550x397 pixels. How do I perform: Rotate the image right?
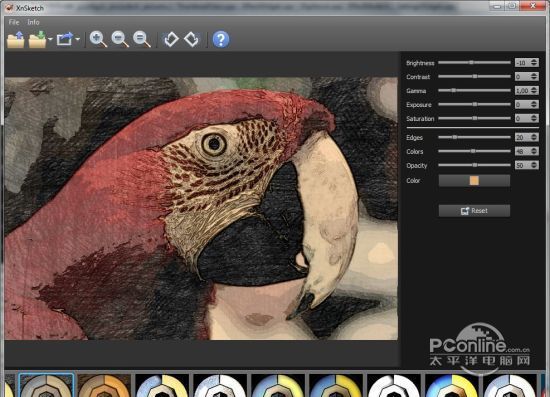(192, 39)
